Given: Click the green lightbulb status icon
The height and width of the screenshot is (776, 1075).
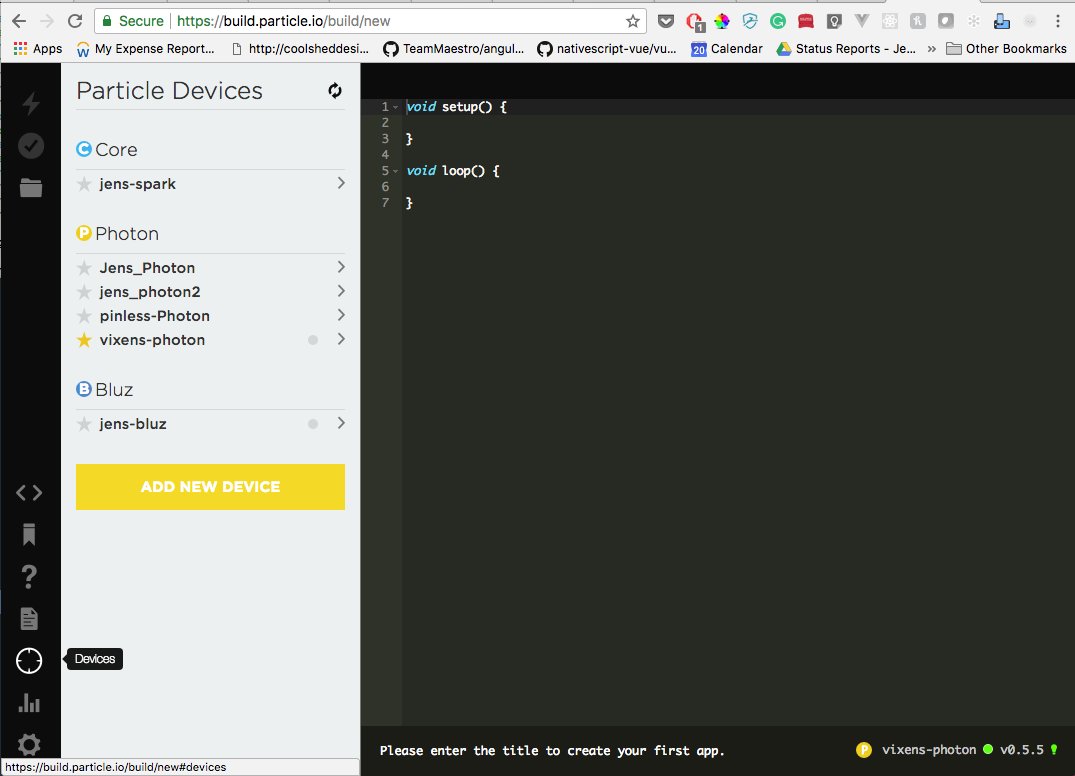Looking at the screenshot, I should point(1054,750).
